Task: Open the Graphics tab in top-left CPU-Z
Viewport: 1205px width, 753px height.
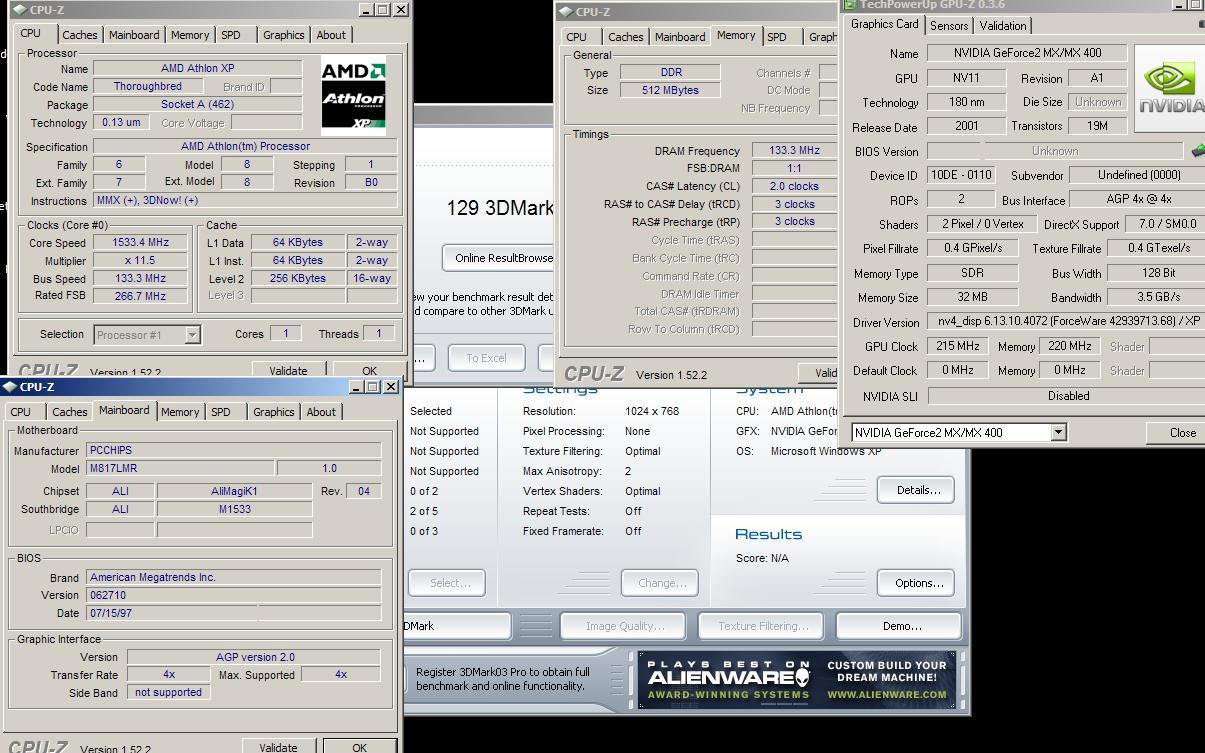Action: 283,35
